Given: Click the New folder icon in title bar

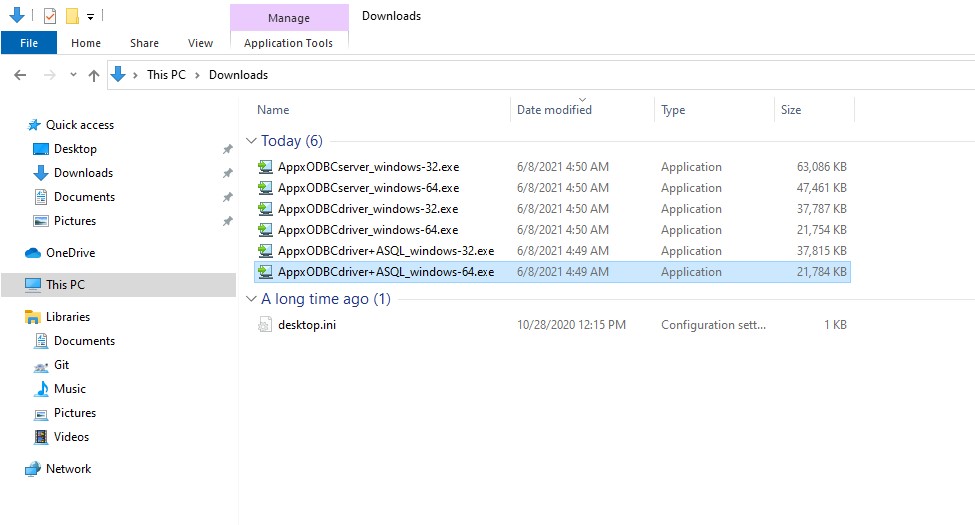Looking at the screenshot, I should 73,16.
